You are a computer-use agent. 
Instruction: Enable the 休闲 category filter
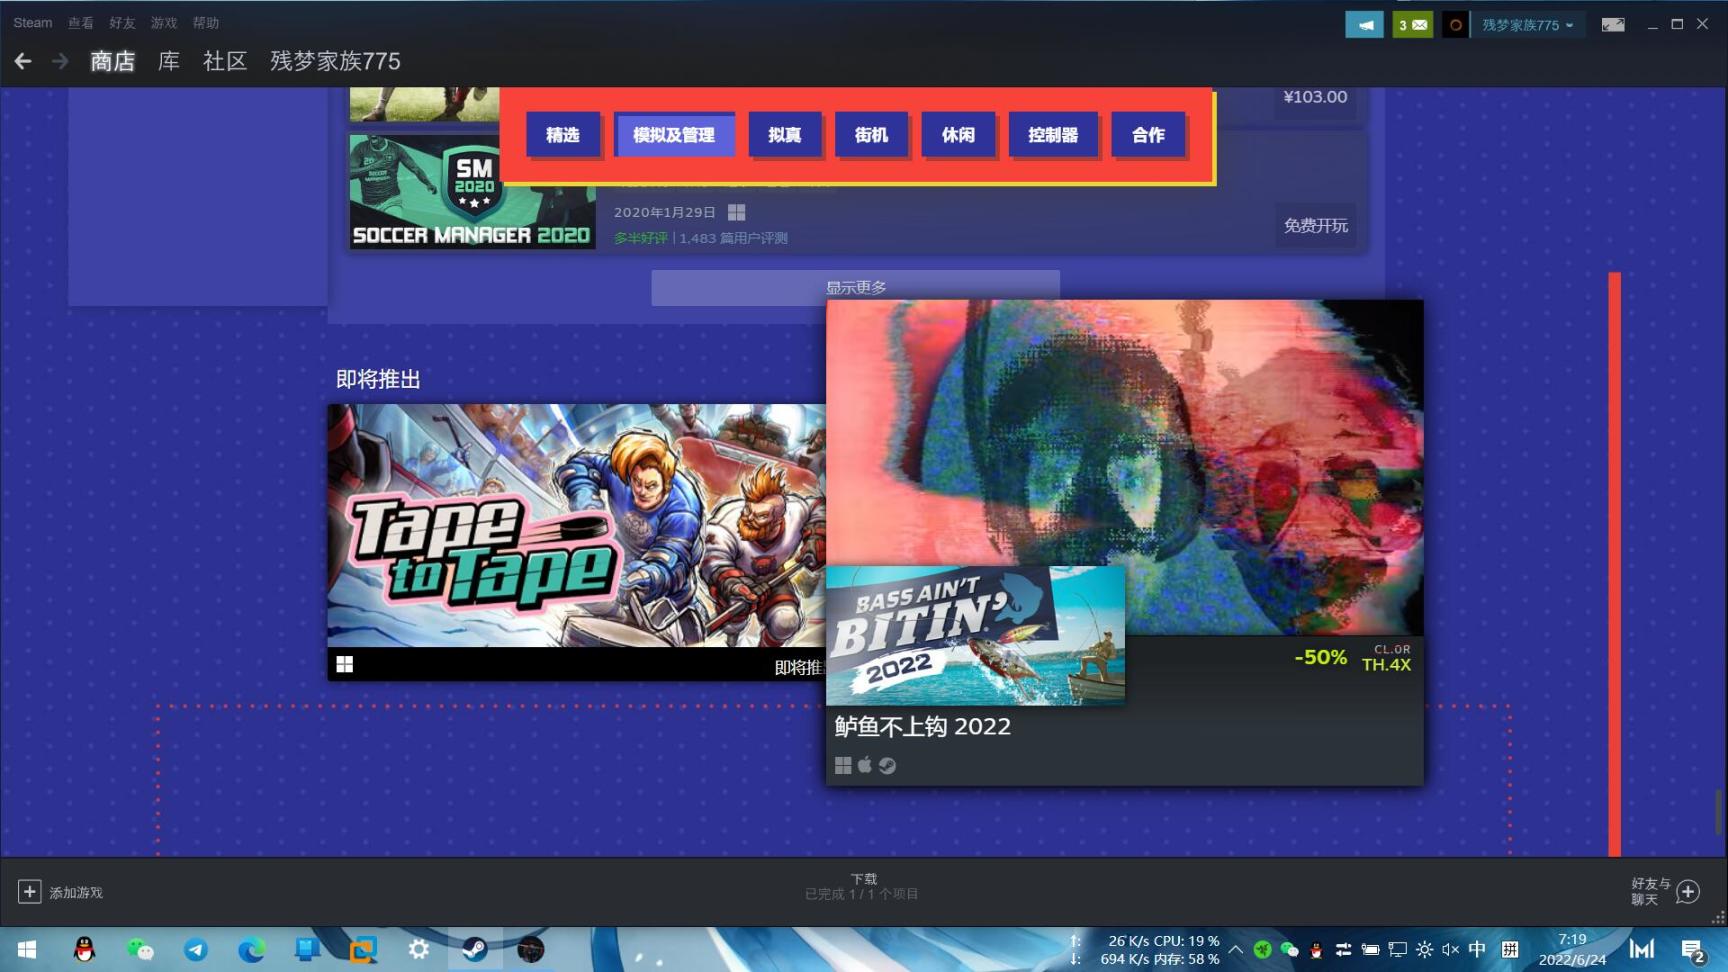[x=957, y=134]
